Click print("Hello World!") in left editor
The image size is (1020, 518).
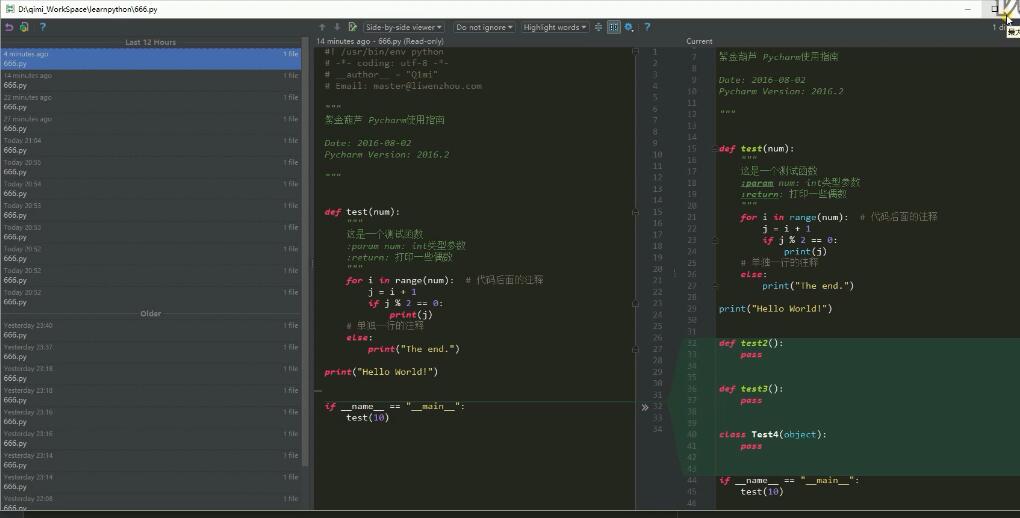pyautogui.click(x=381, y=372)
